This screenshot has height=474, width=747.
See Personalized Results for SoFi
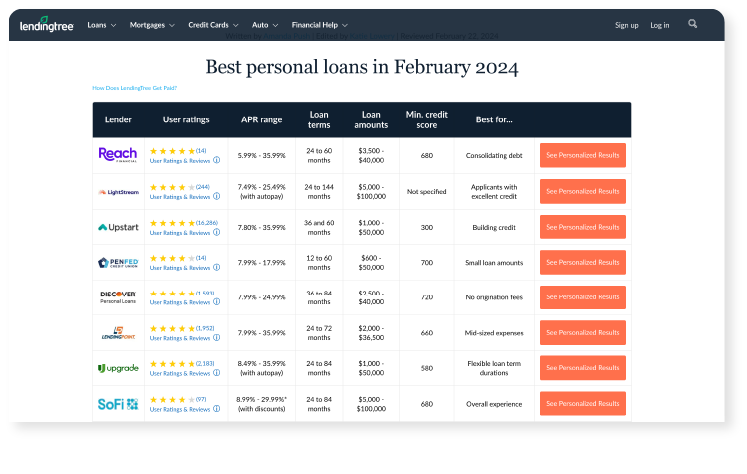tap(583, 403)
